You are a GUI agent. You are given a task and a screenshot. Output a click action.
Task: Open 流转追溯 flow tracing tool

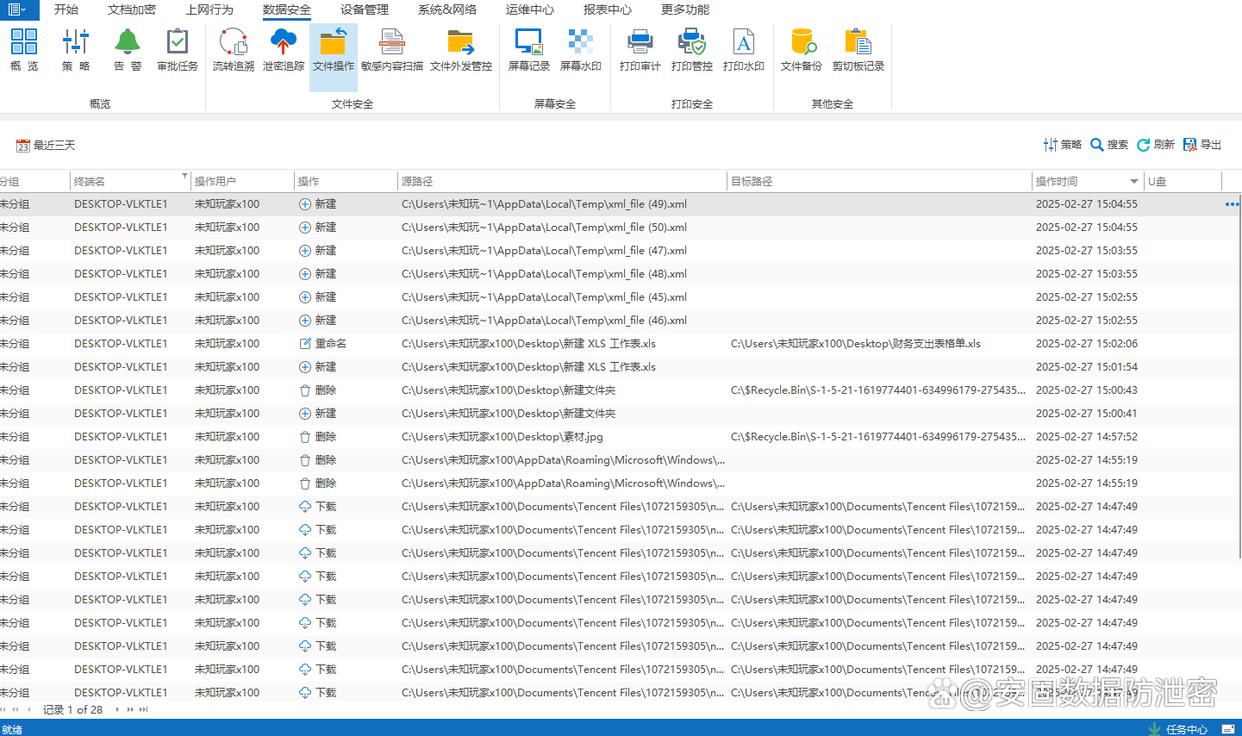coord(233,50)
